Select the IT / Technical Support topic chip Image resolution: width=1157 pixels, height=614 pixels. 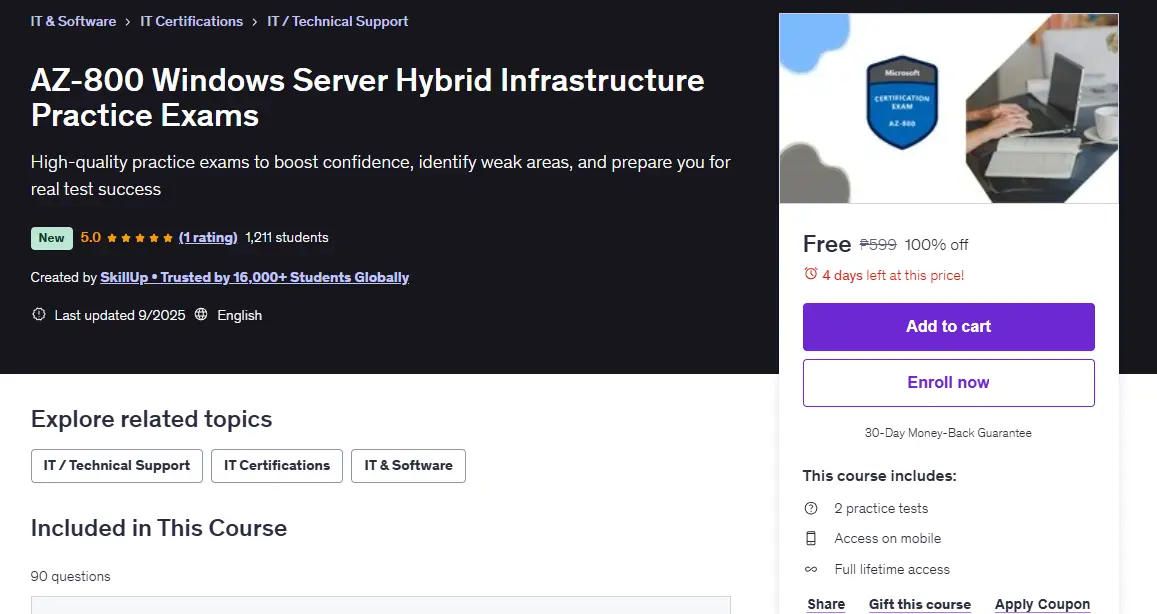coord(117,466)
